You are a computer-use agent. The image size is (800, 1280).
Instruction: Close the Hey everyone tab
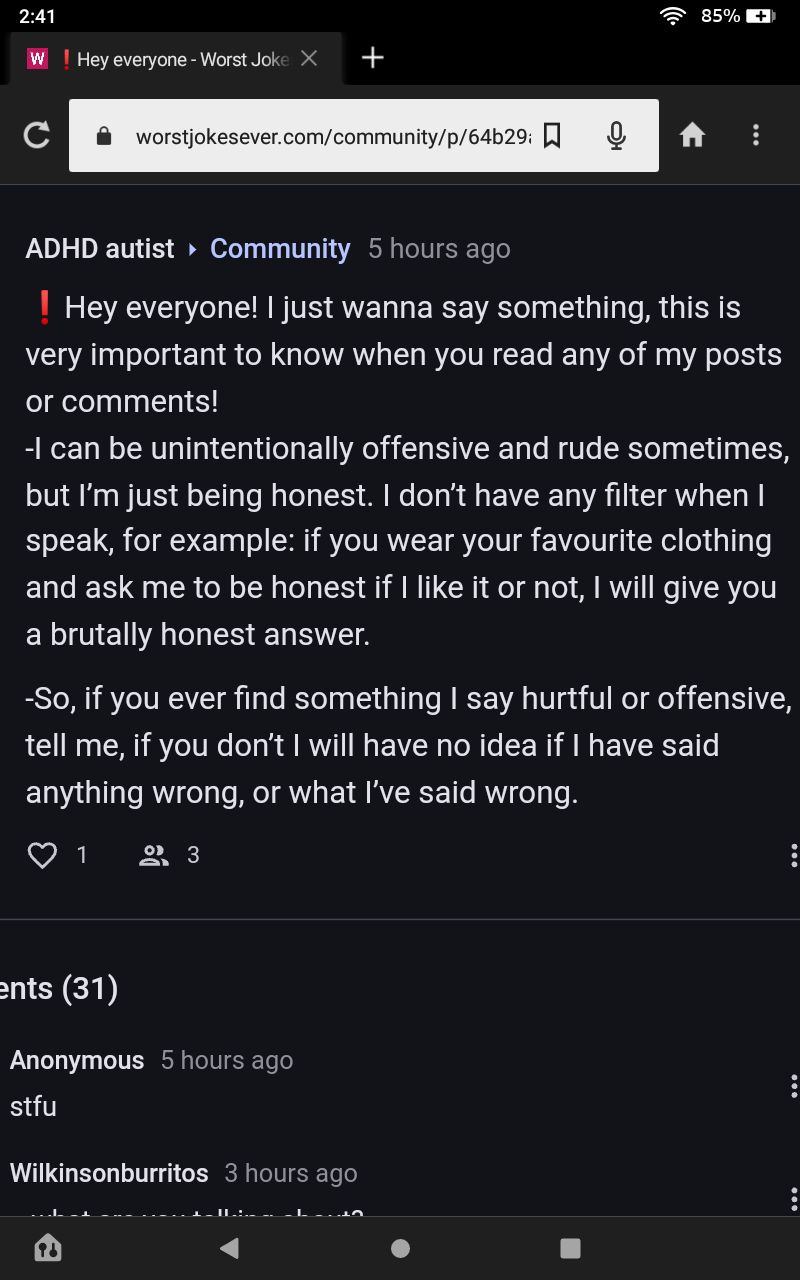[x=309, y=59]
